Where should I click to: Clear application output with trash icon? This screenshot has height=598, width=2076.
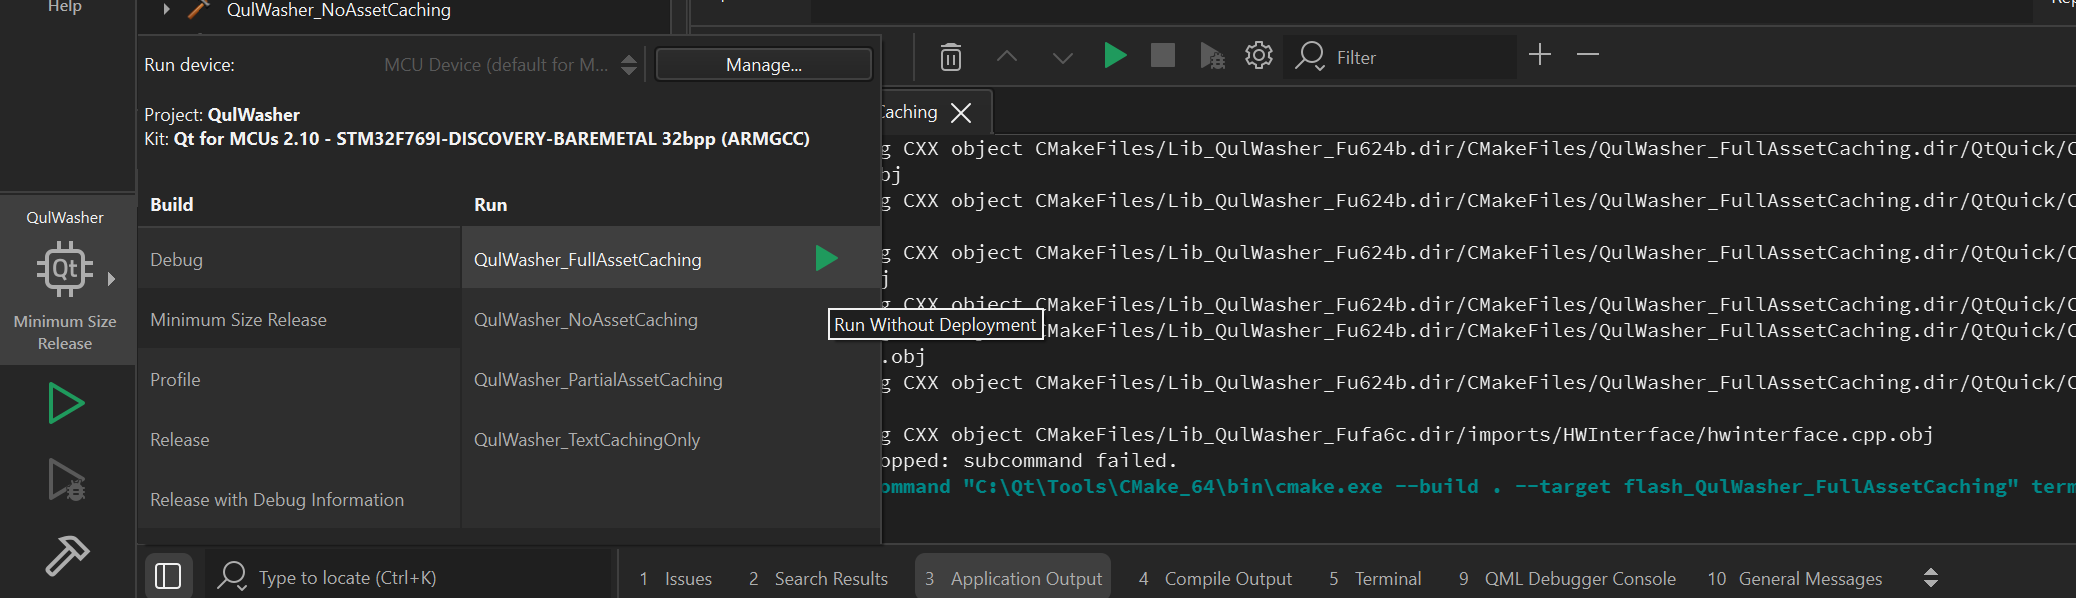point(951,56)
